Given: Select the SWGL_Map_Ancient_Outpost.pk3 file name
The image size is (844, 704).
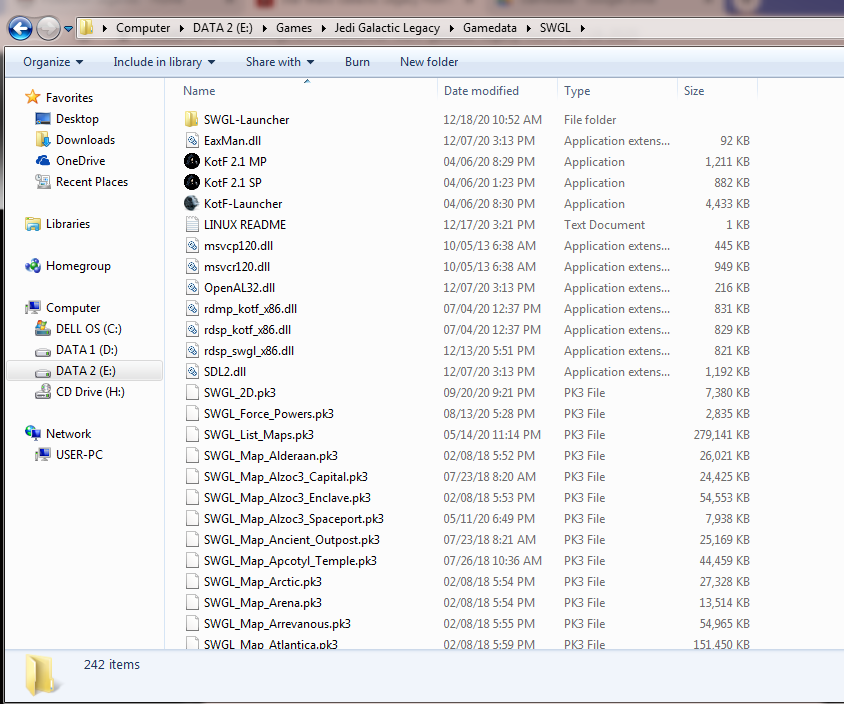Looking at the screenshot, I should point(292,540).
